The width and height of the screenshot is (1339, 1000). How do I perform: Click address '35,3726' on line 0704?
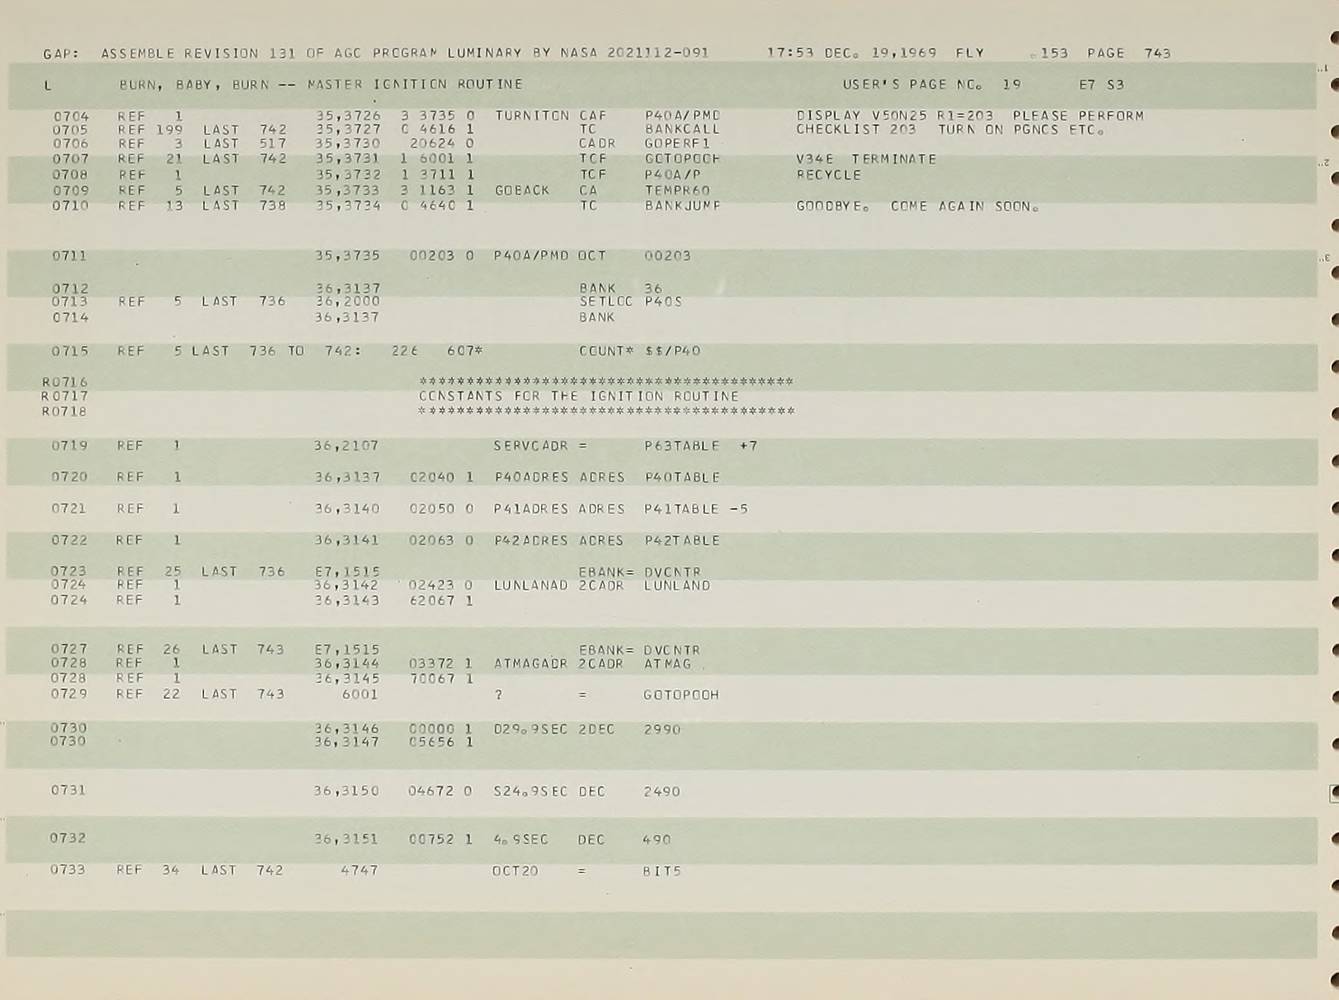point(348,116)
